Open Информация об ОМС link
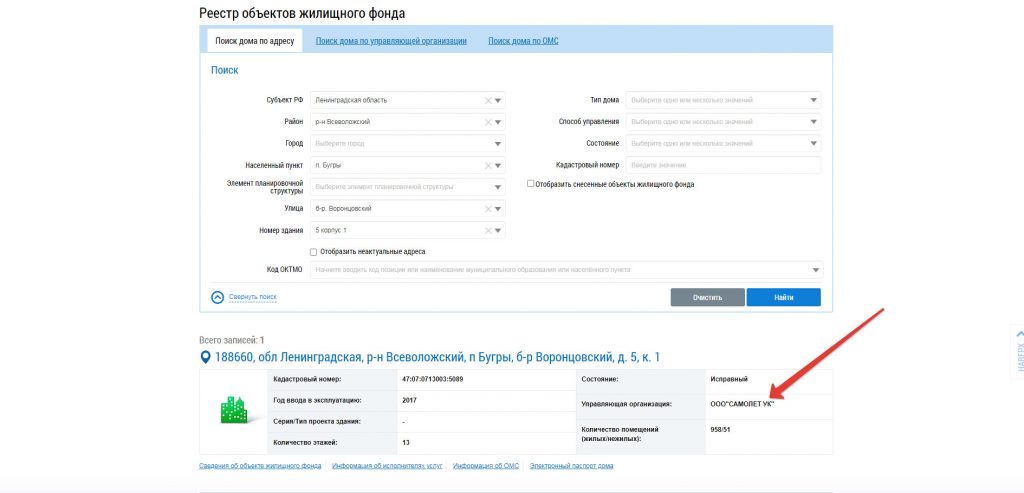 click(x=486, y=466)
